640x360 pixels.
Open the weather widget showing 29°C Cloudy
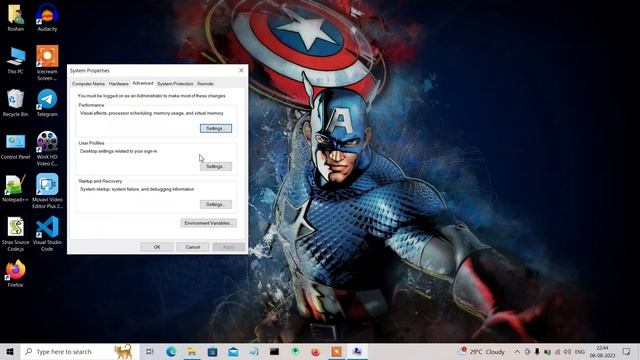click(481, 351)
